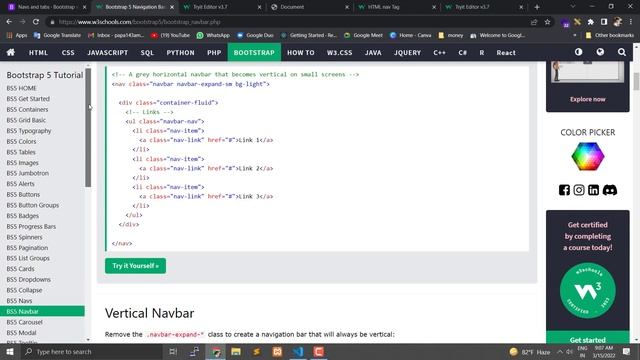Open Chrome's three-dot menu
The width and height of the screenshot is (640, 360).
[x=631, y=22]
